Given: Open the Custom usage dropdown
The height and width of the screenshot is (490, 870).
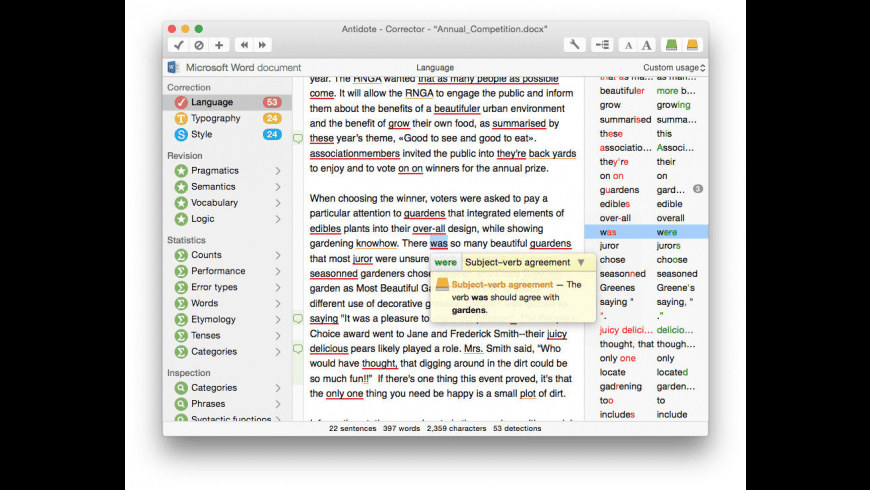Looking at the screenshot, I should pos(674,68).
